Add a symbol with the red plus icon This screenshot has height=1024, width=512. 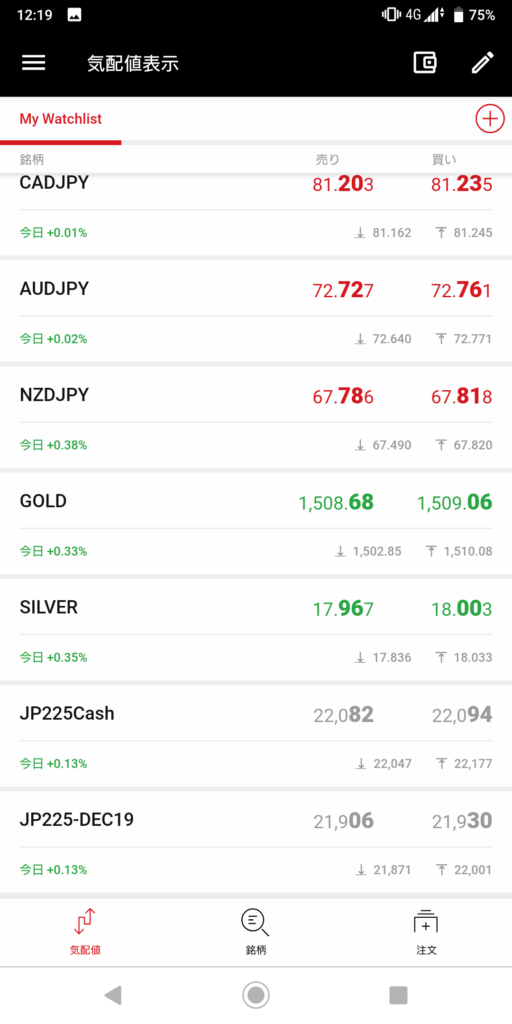pos(489,119)
